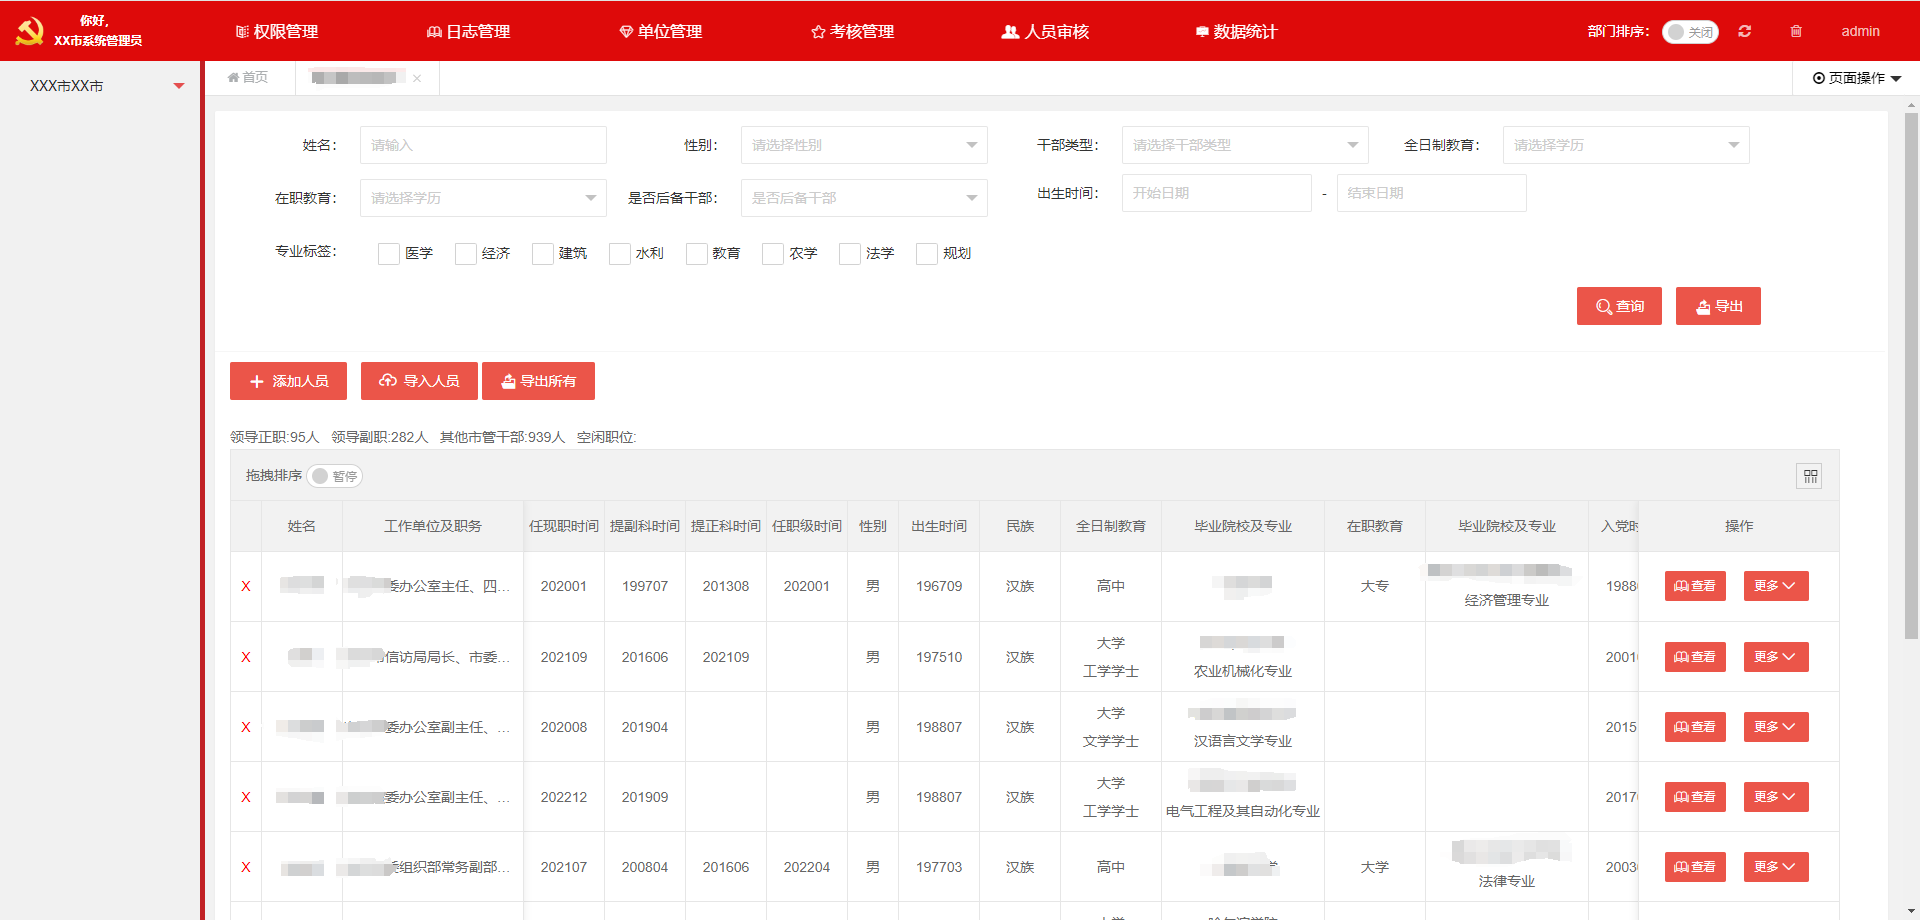The width and height of the screenshot is (1920, 920).
Task: Go to the 首页 home tab
Action: pos(248,77)
